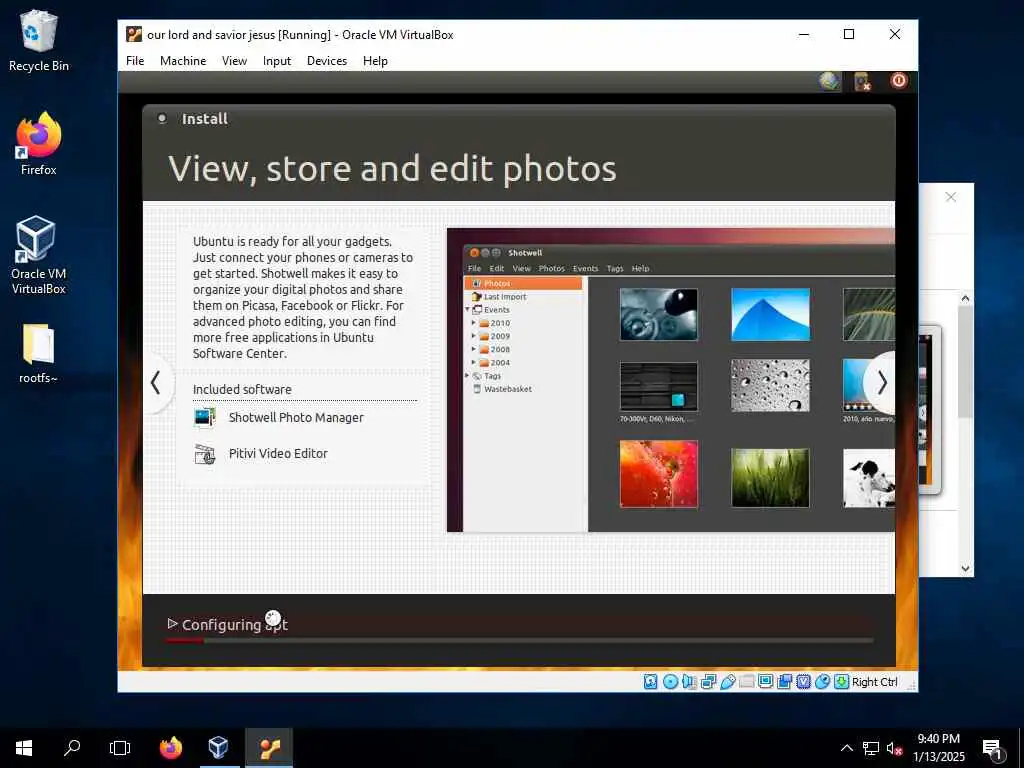Click the scrollbar thumb in the background window

(965, 362)
